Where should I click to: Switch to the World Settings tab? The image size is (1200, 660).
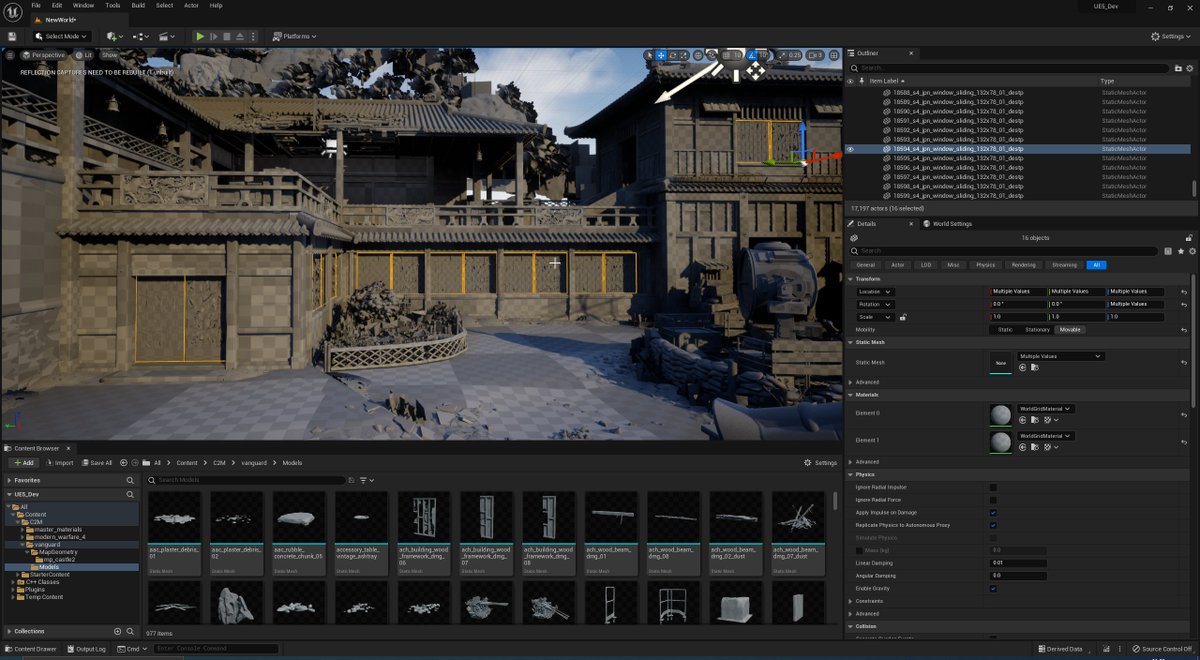947,224
